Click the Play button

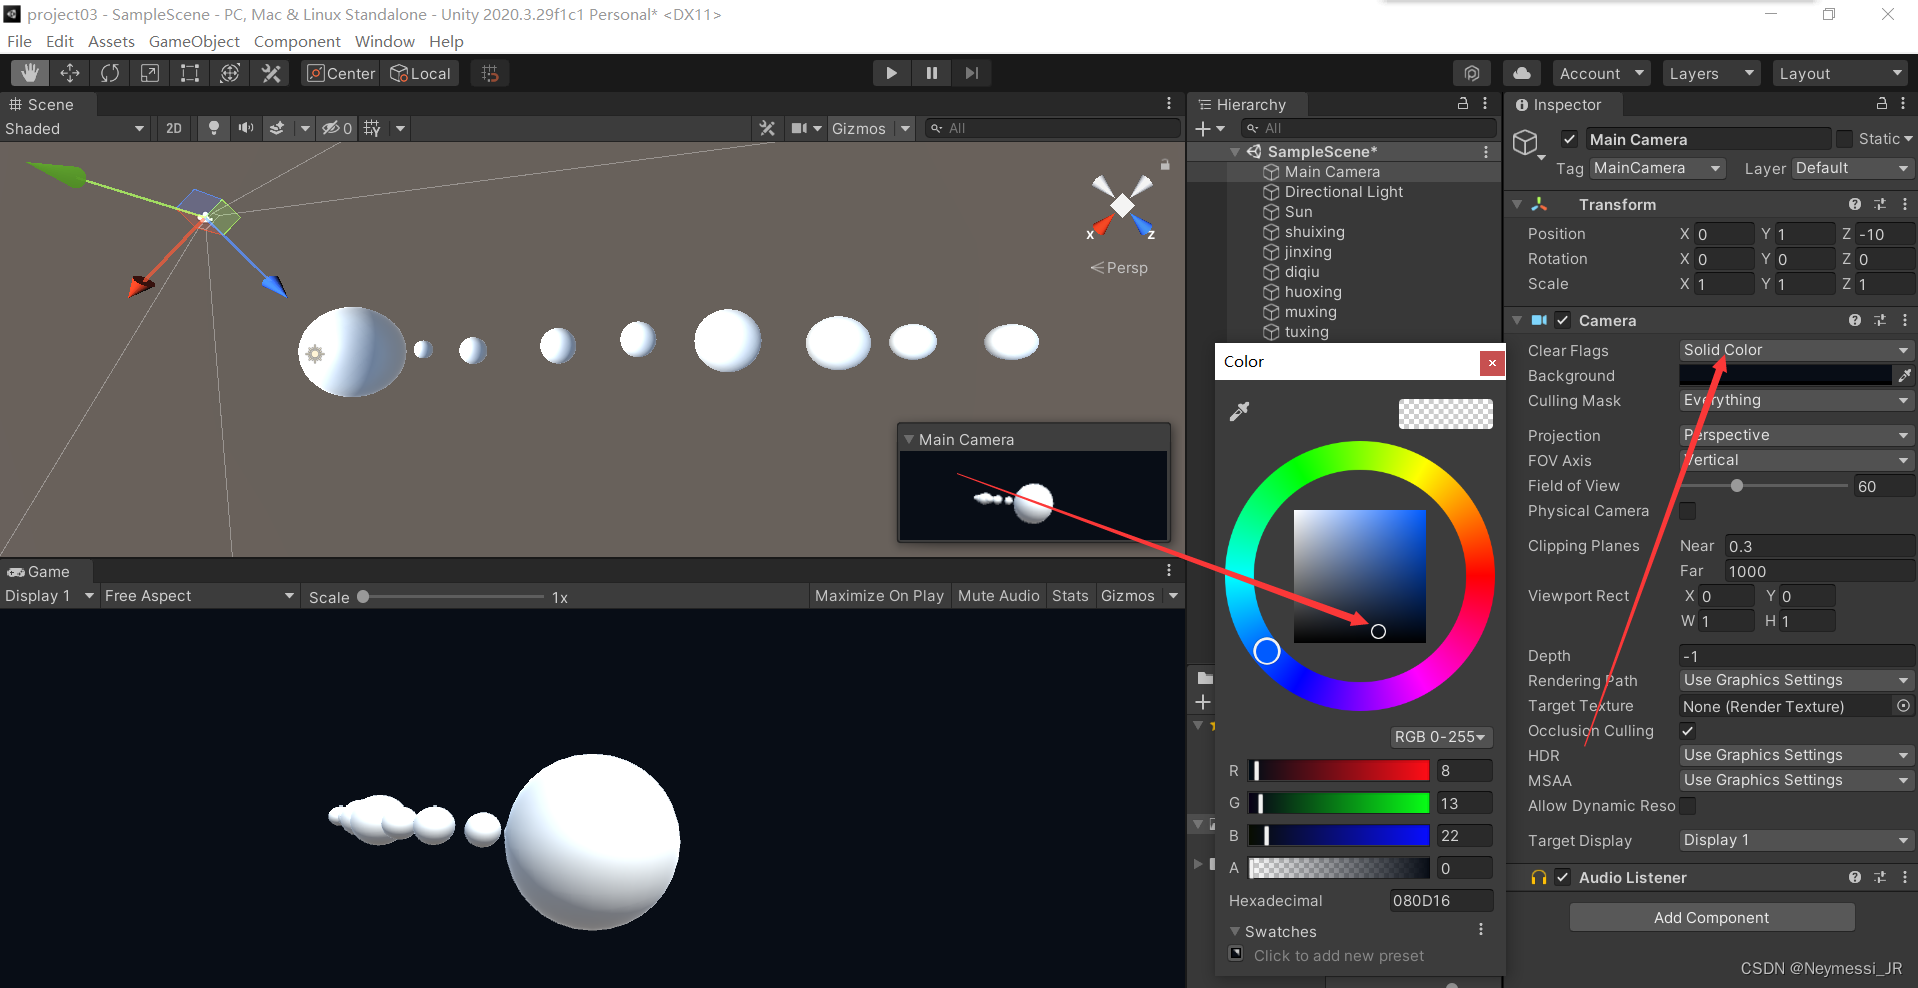891,73
